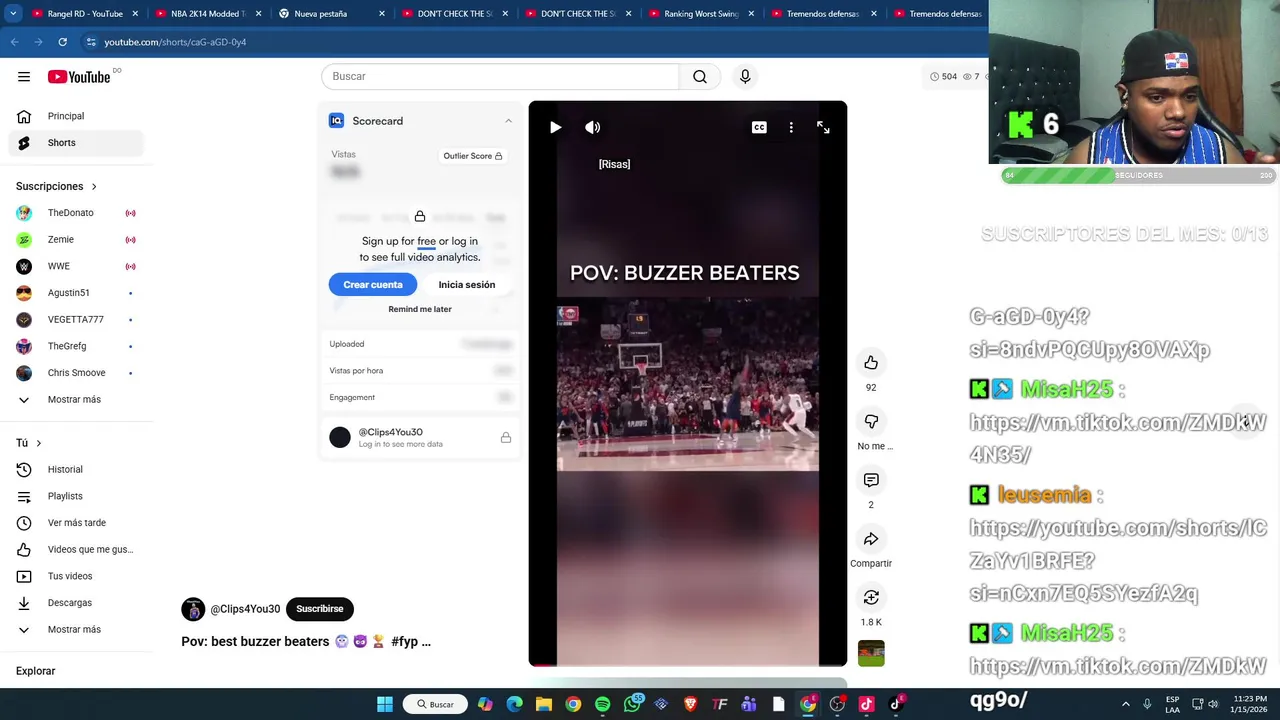The height and width of the screenshot is (720, 1280).
Task: Click the magnifier search button
Action: coord(700,77)
